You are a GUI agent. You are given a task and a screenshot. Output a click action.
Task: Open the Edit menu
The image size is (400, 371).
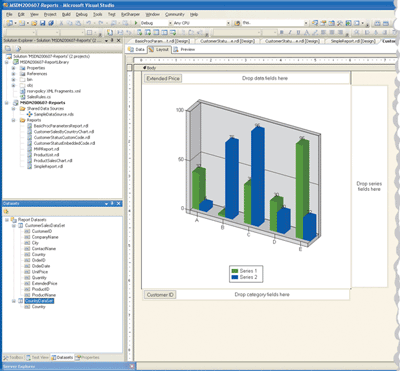coord(21,14)
